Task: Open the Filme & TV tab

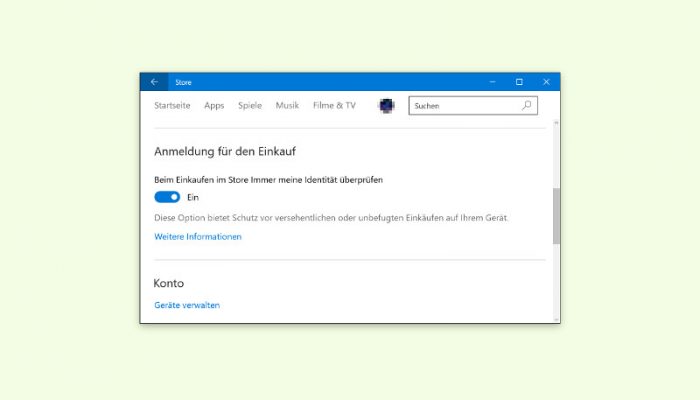Action: coord(334,105)
